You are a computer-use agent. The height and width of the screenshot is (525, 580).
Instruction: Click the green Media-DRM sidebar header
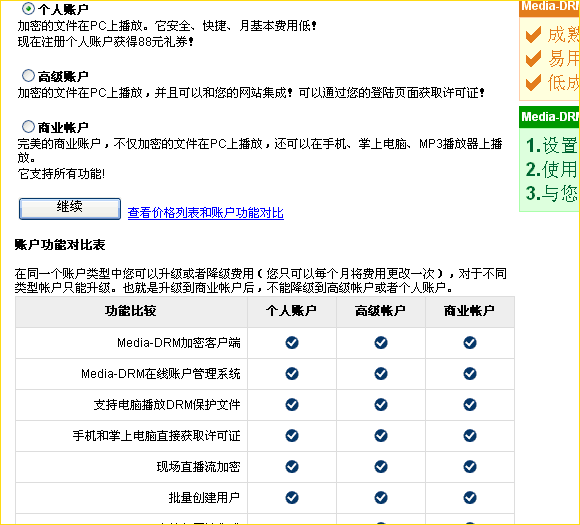pos(549,117)
